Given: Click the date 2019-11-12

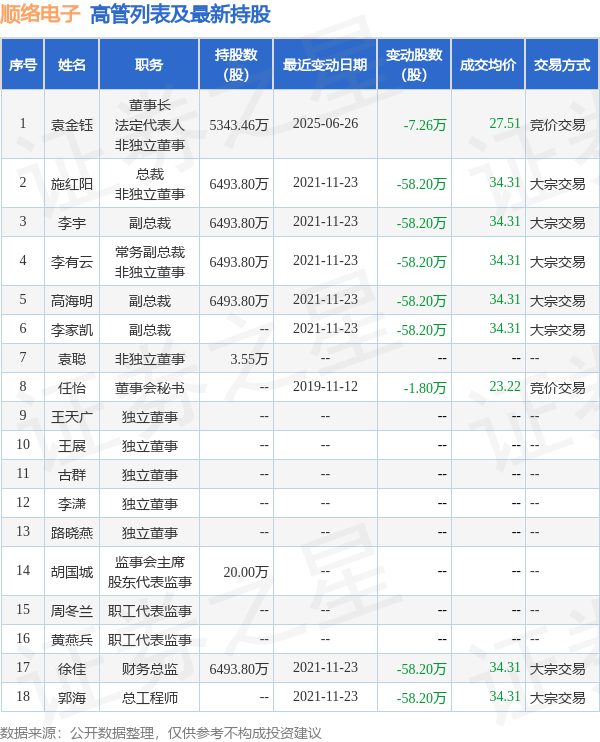Looking at the screenshot, I should click(326, 387).
